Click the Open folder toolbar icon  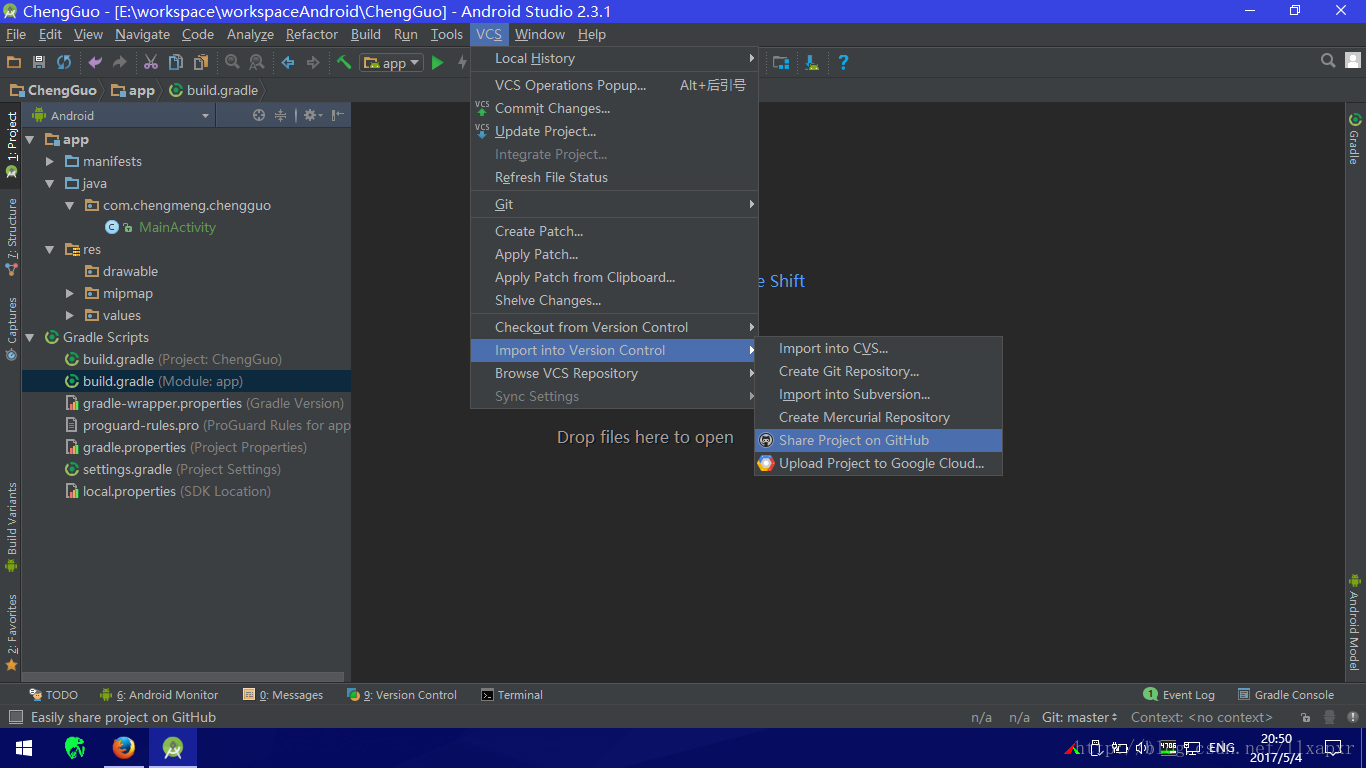point(14,62)
